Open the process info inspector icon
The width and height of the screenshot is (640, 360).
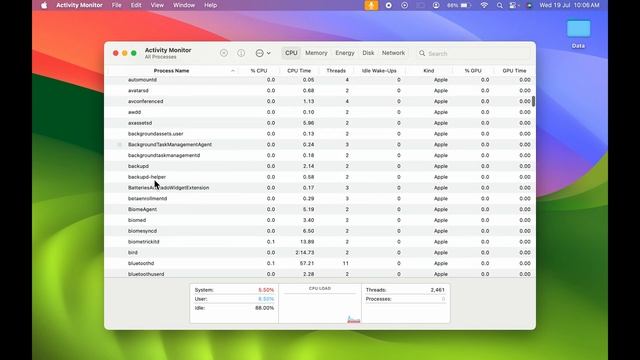pos(241,53)
